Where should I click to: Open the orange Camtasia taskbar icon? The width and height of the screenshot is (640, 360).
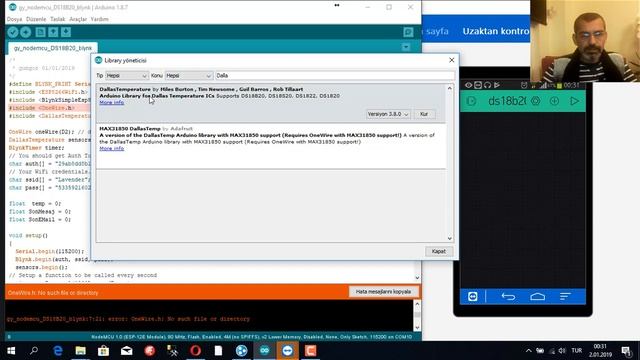point(311,351)
